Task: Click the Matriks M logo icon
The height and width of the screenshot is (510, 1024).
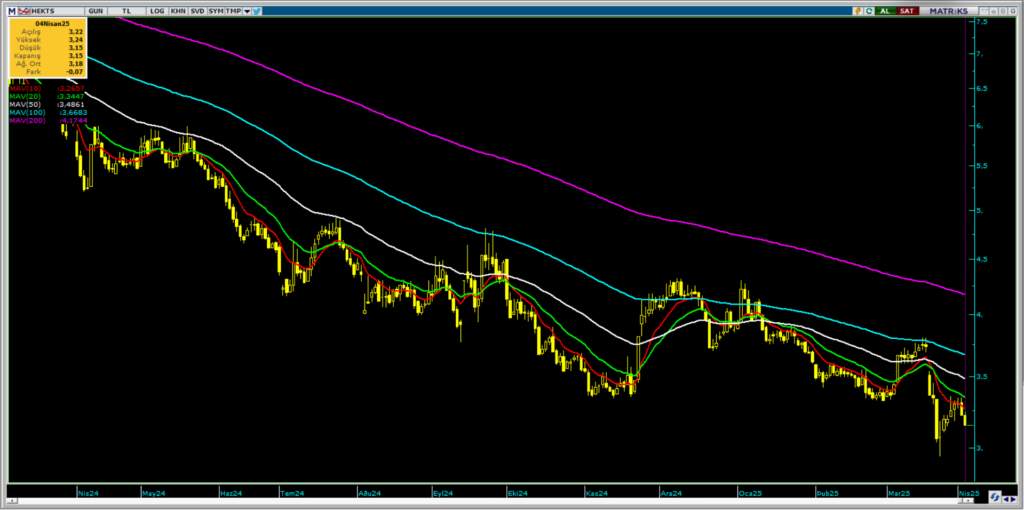Action: [x=12, y=11]
